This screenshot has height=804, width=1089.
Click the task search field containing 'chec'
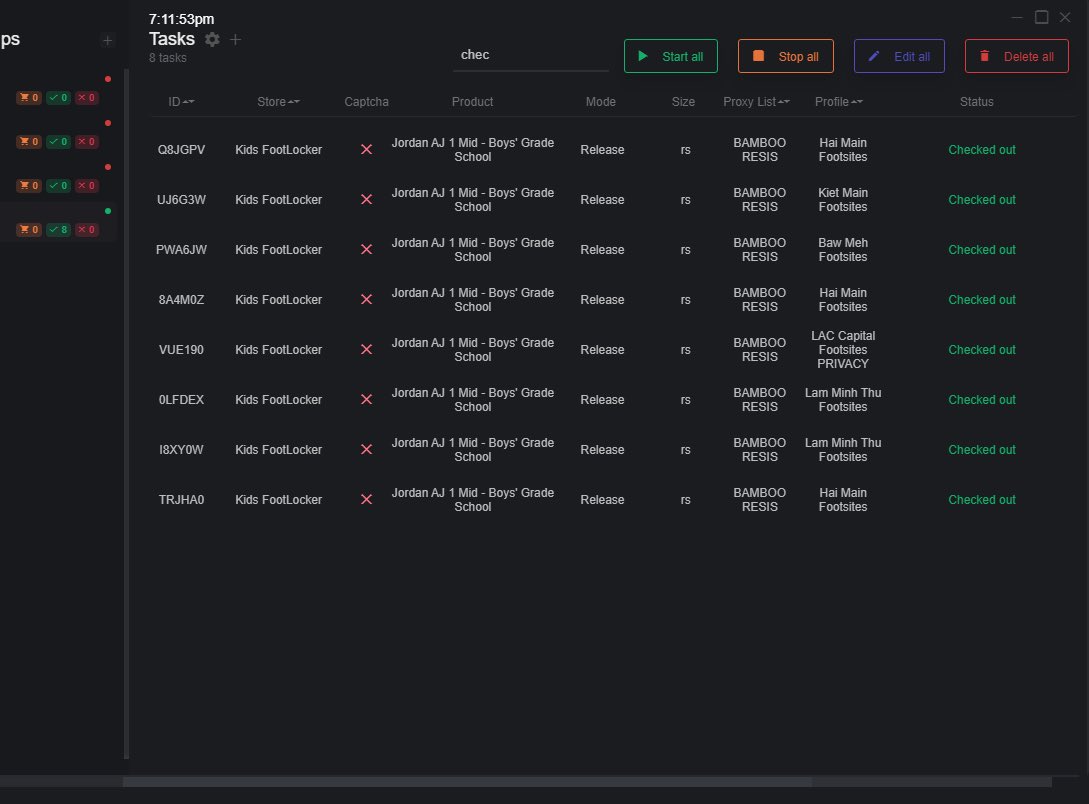coord(531,55)
